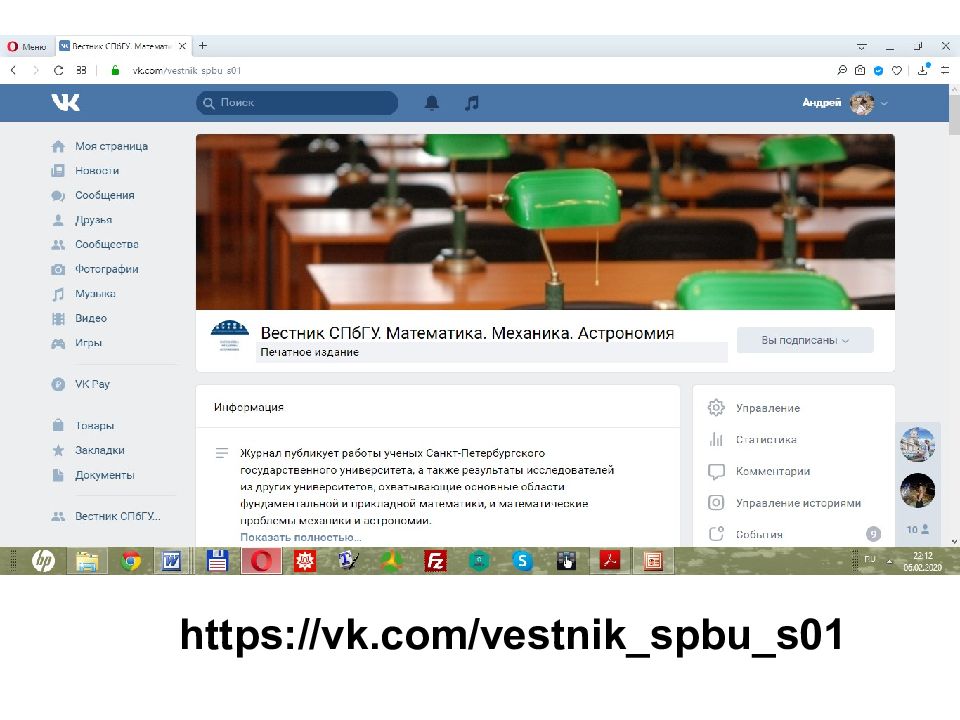Click the community avatar logo thumbnail
This screenshot has width=960, height=720.
pyautogui.click(x=230, y=336)
